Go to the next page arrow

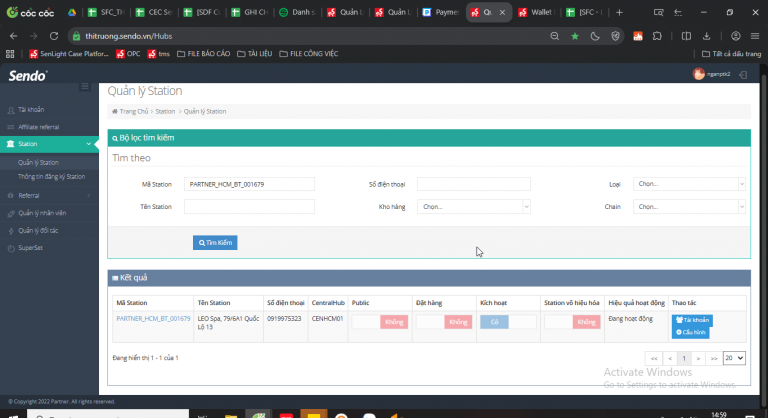(698, 358)
